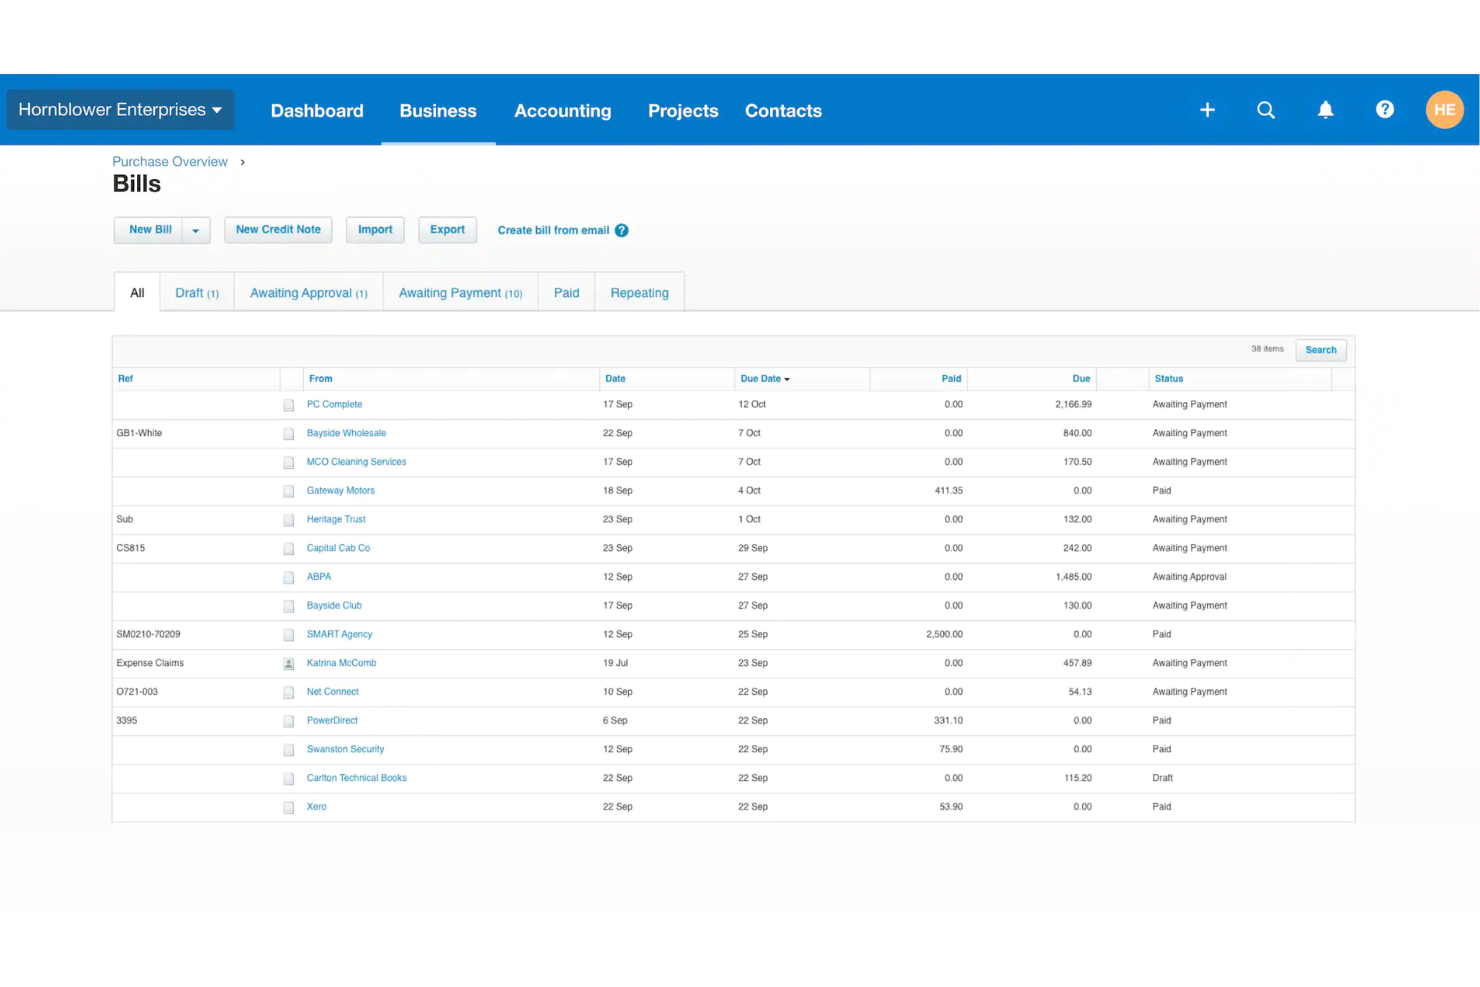Tick the Bayside Club row checkbox
Viewport: 1480px width, 987px height.
tap(289, 606)
